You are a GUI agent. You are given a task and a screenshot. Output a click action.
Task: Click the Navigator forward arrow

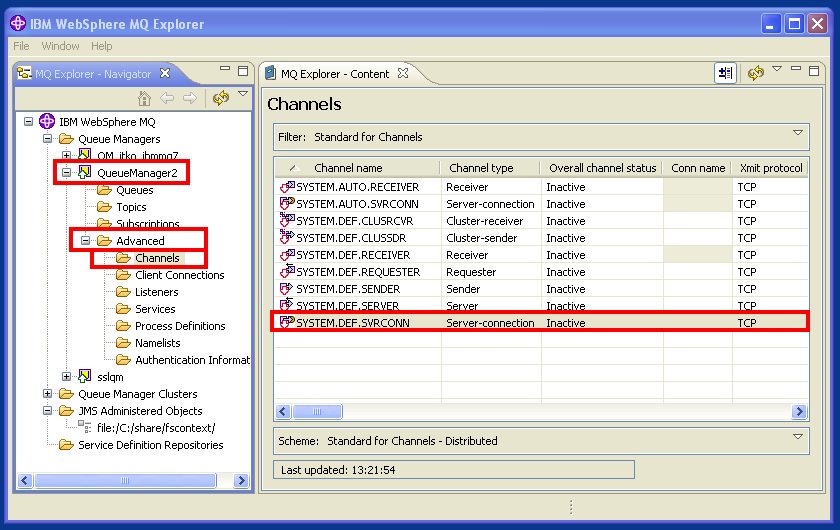(x=190, y=98)
